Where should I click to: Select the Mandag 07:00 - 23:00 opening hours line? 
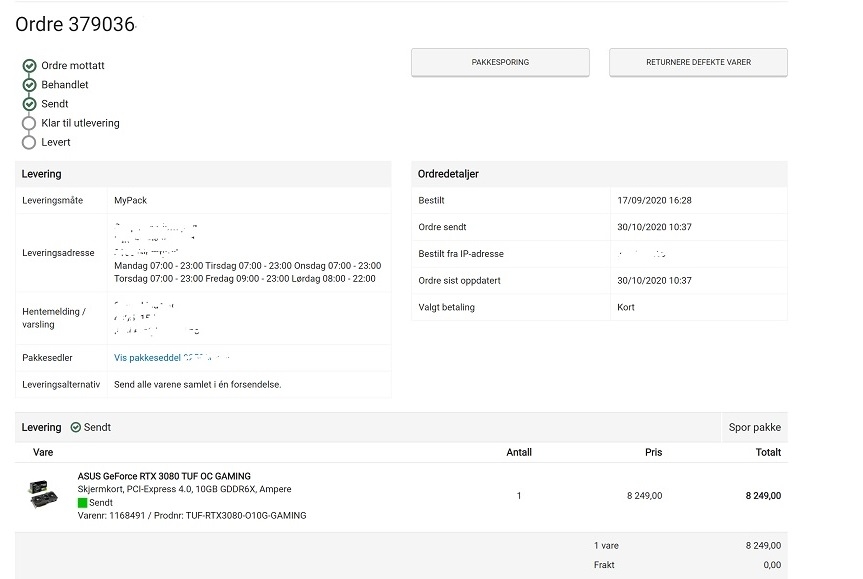click(248, 266)
